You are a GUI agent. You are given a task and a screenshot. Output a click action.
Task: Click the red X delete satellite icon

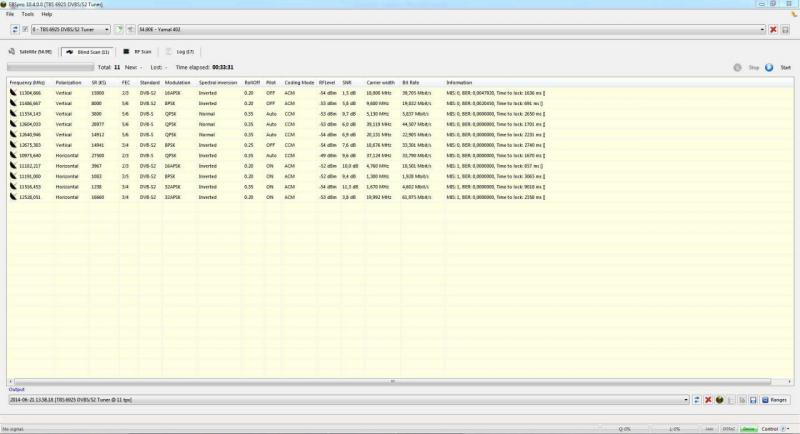(x=773, y=30)
